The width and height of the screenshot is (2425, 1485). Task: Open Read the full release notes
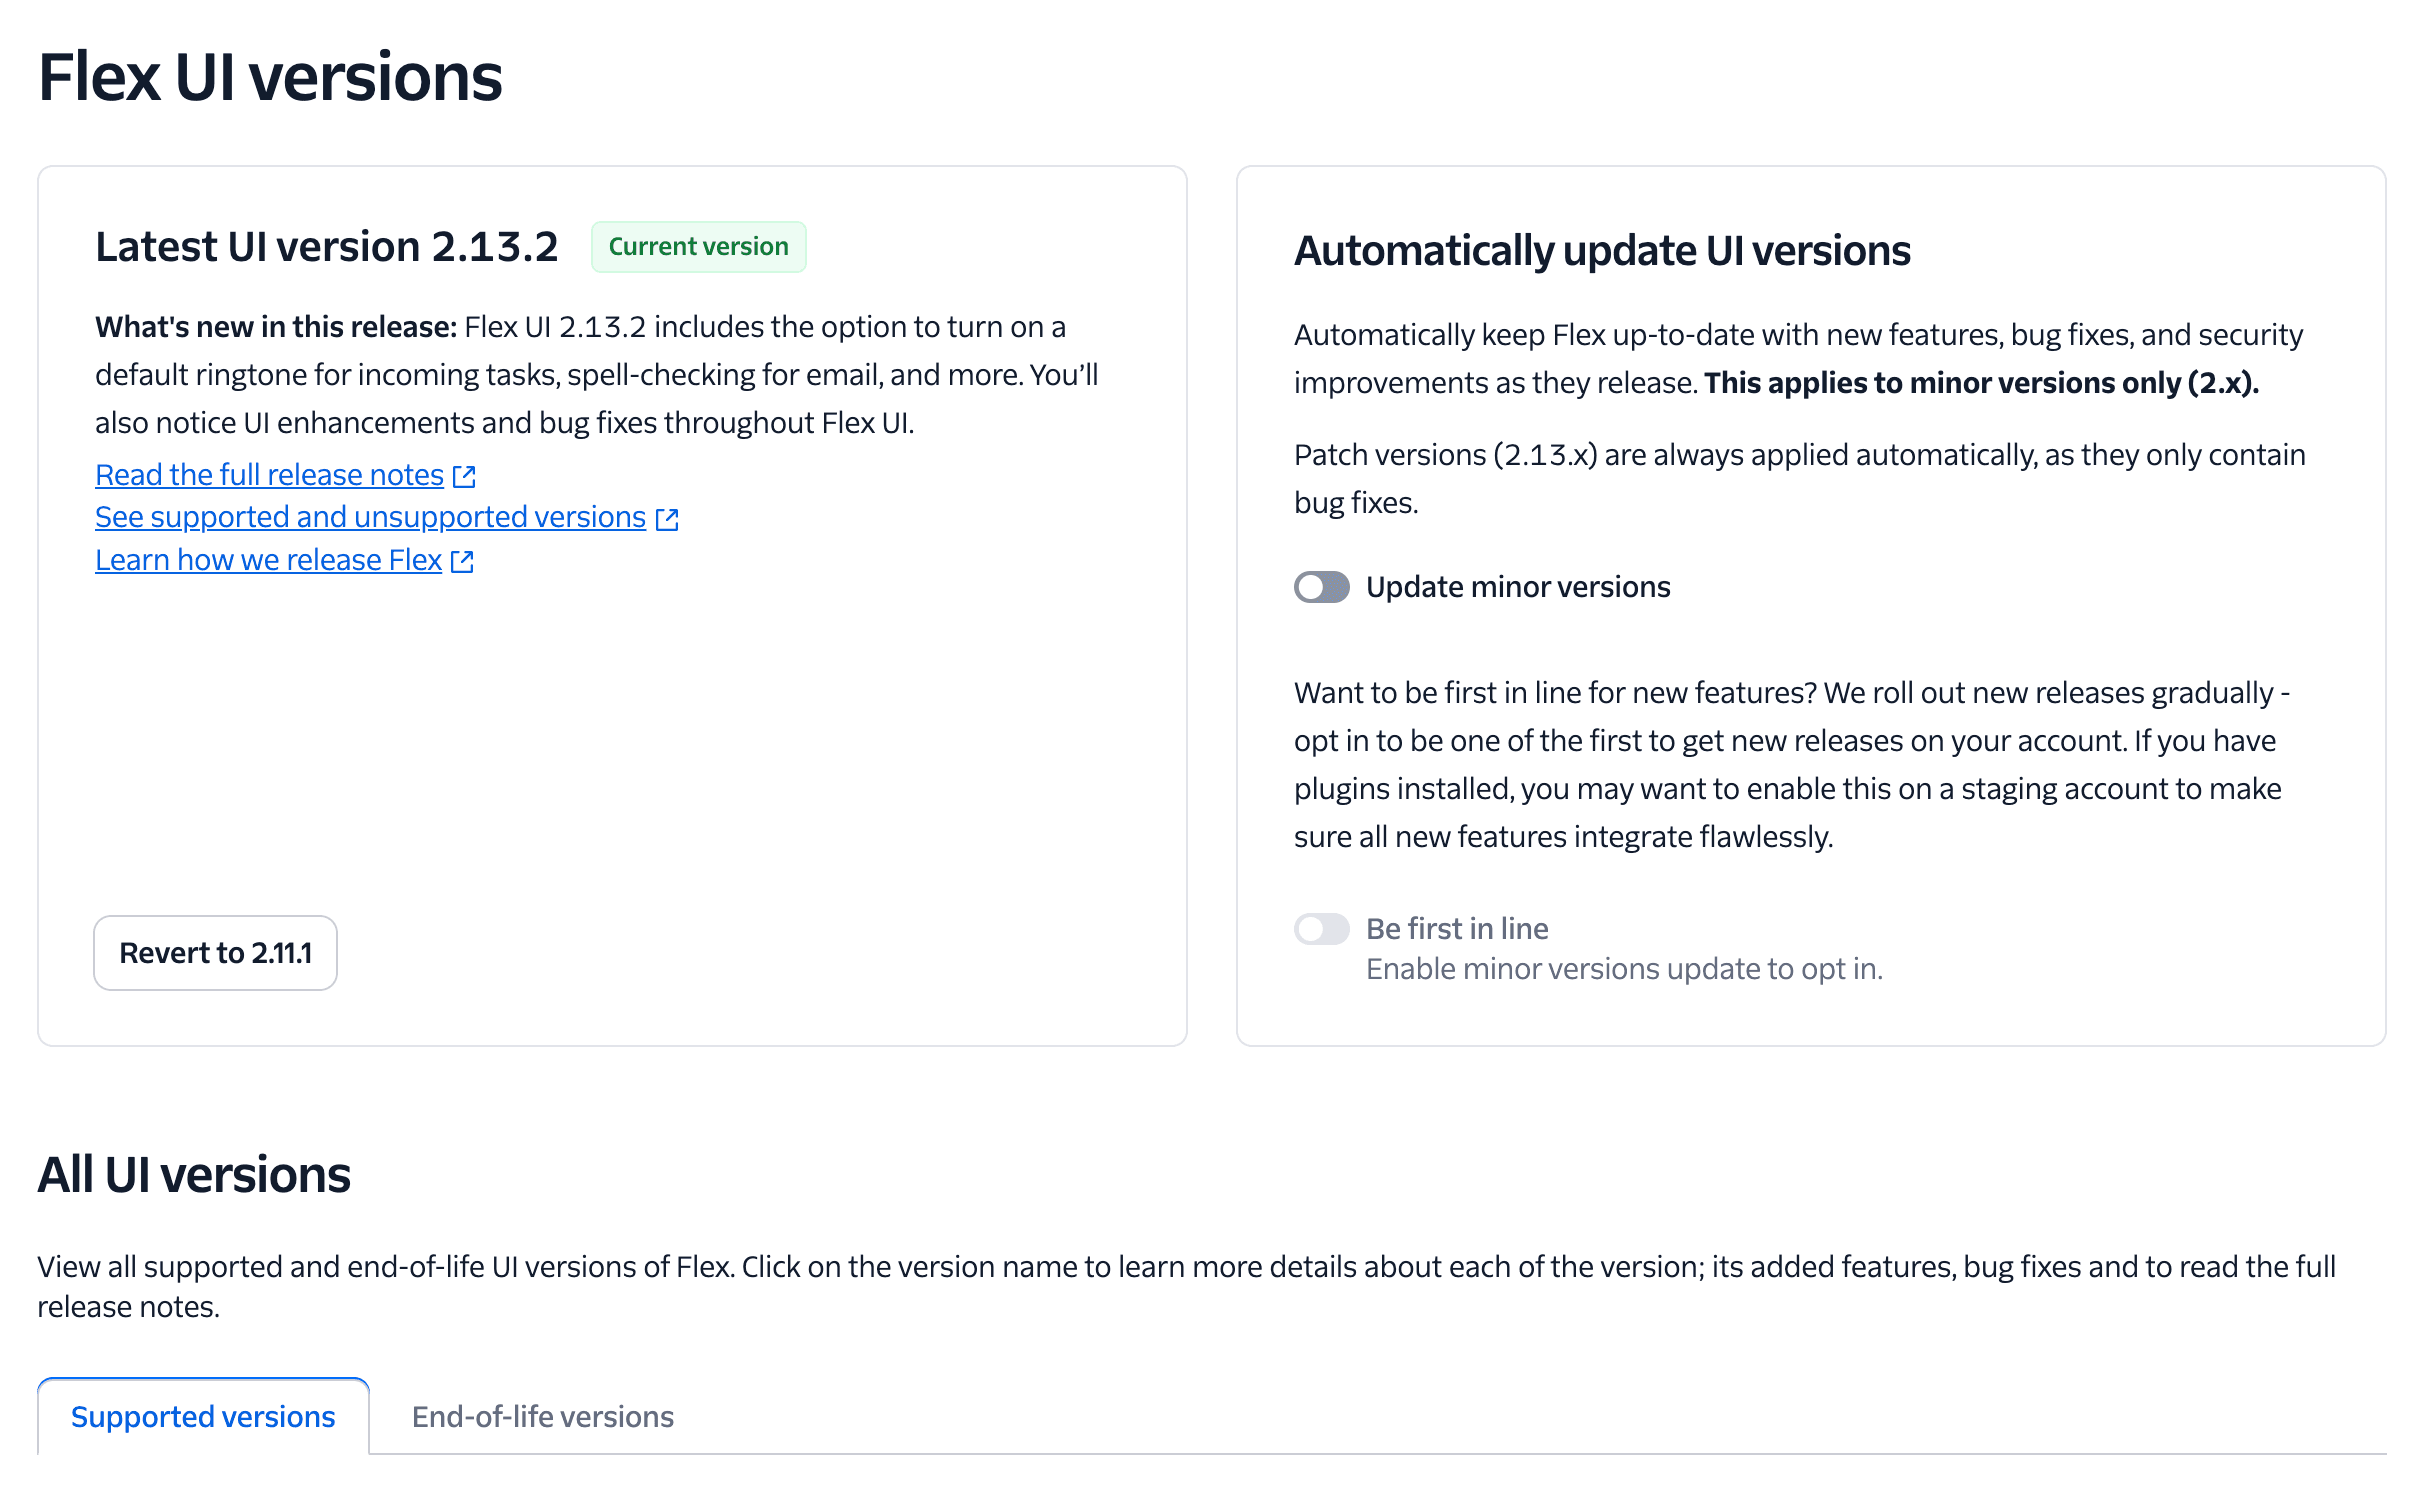[268, 475]
